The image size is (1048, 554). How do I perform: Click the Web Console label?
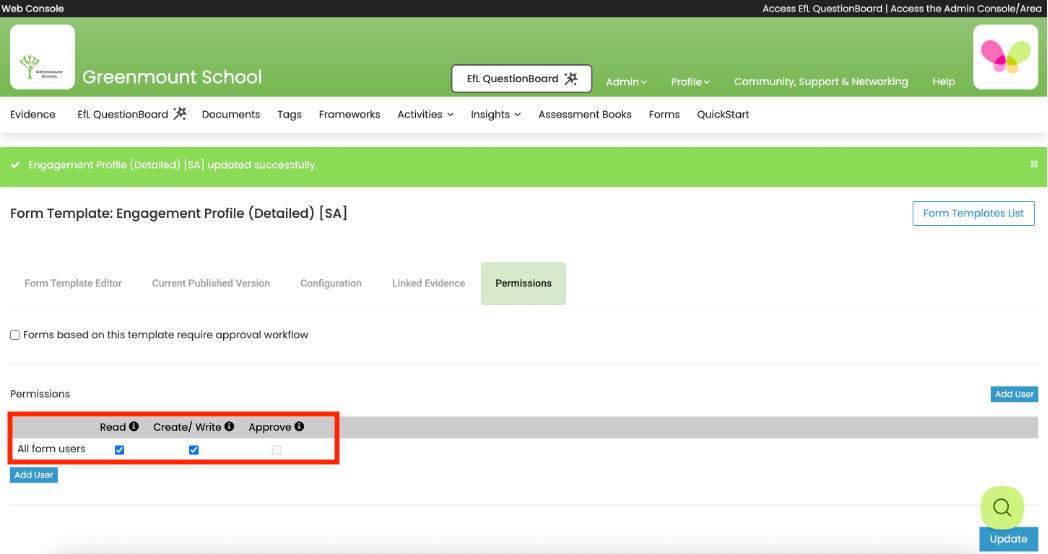pos(33,9)
